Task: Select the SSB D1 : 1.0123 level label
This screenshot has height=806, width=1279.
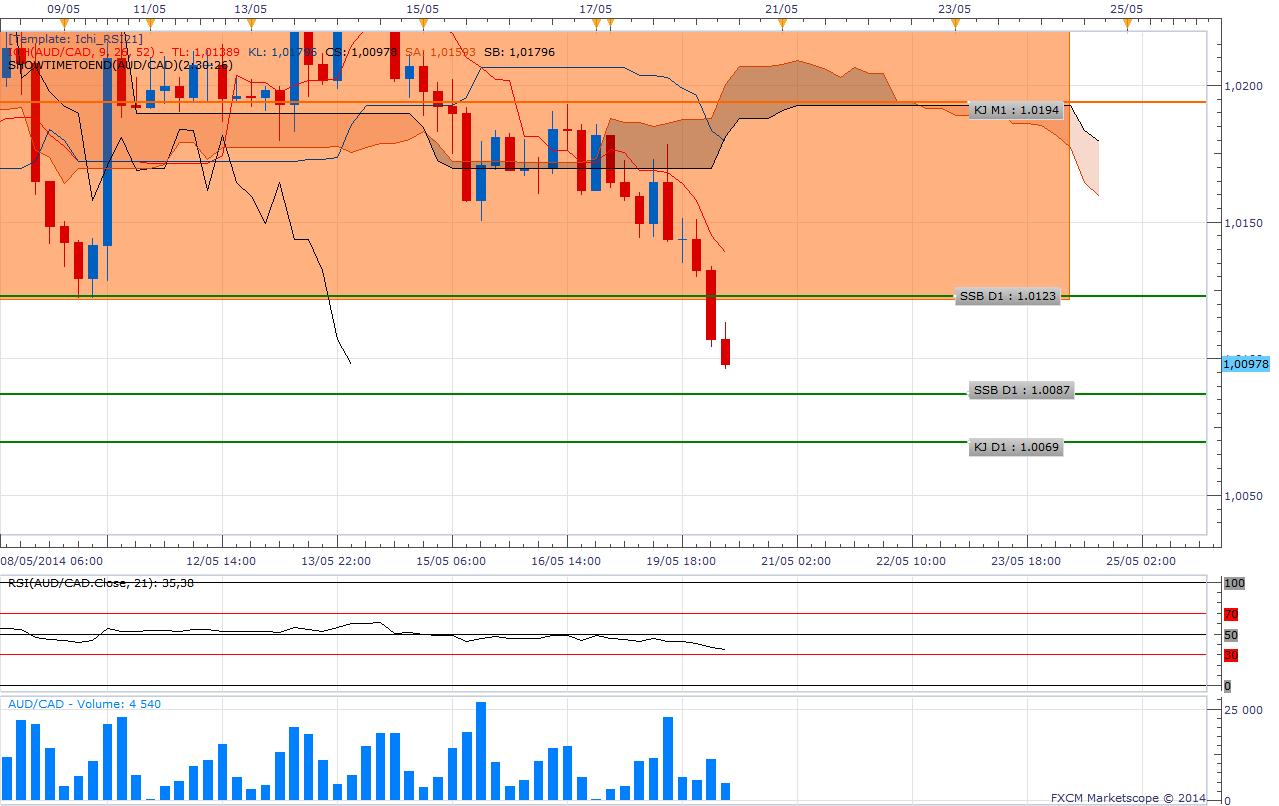Action: 1007,297
